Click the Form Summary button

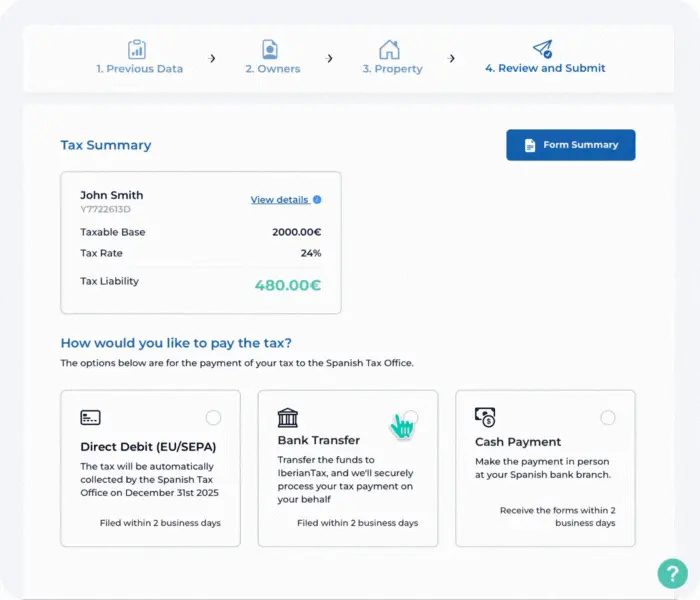(570, 145)
